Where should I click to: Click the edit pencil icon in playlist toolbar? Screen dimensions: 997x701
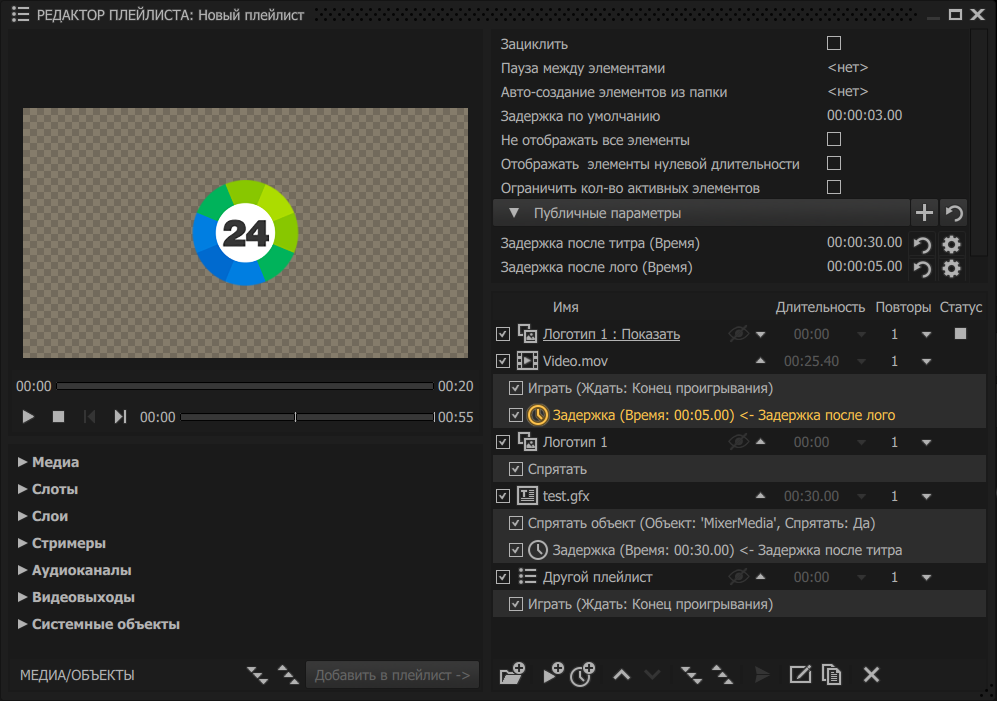click(799, 674)
